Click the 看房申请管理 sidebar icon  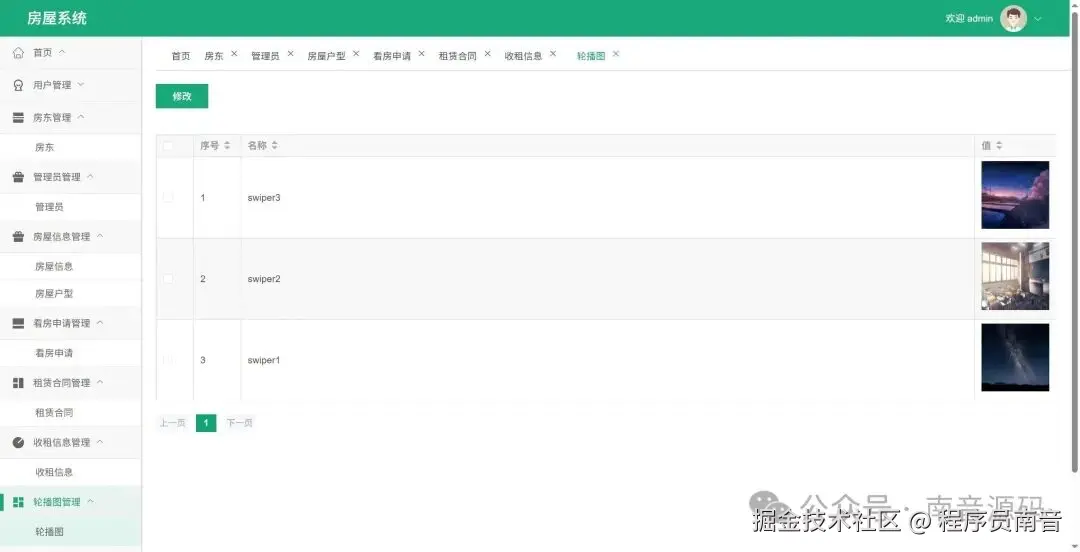(x=19, y=323)
